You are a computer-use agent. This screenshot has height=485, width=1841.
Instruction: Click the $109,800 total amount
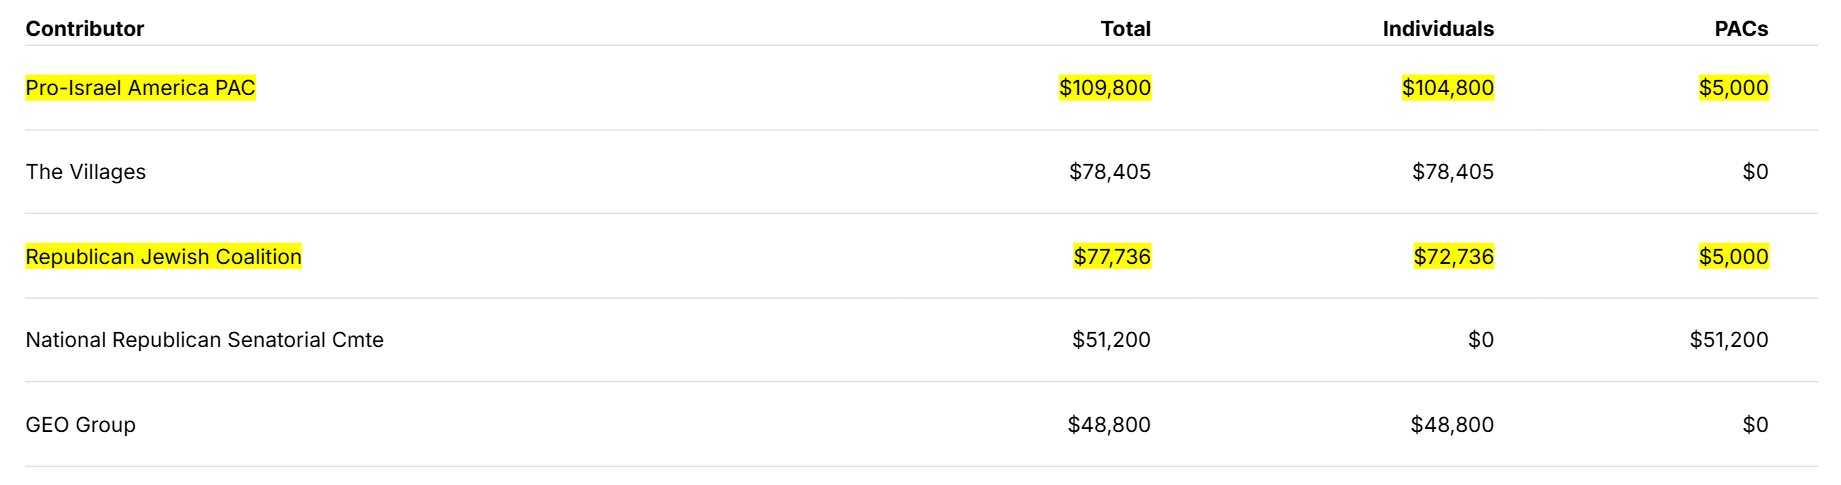[x=1105, y=88]
